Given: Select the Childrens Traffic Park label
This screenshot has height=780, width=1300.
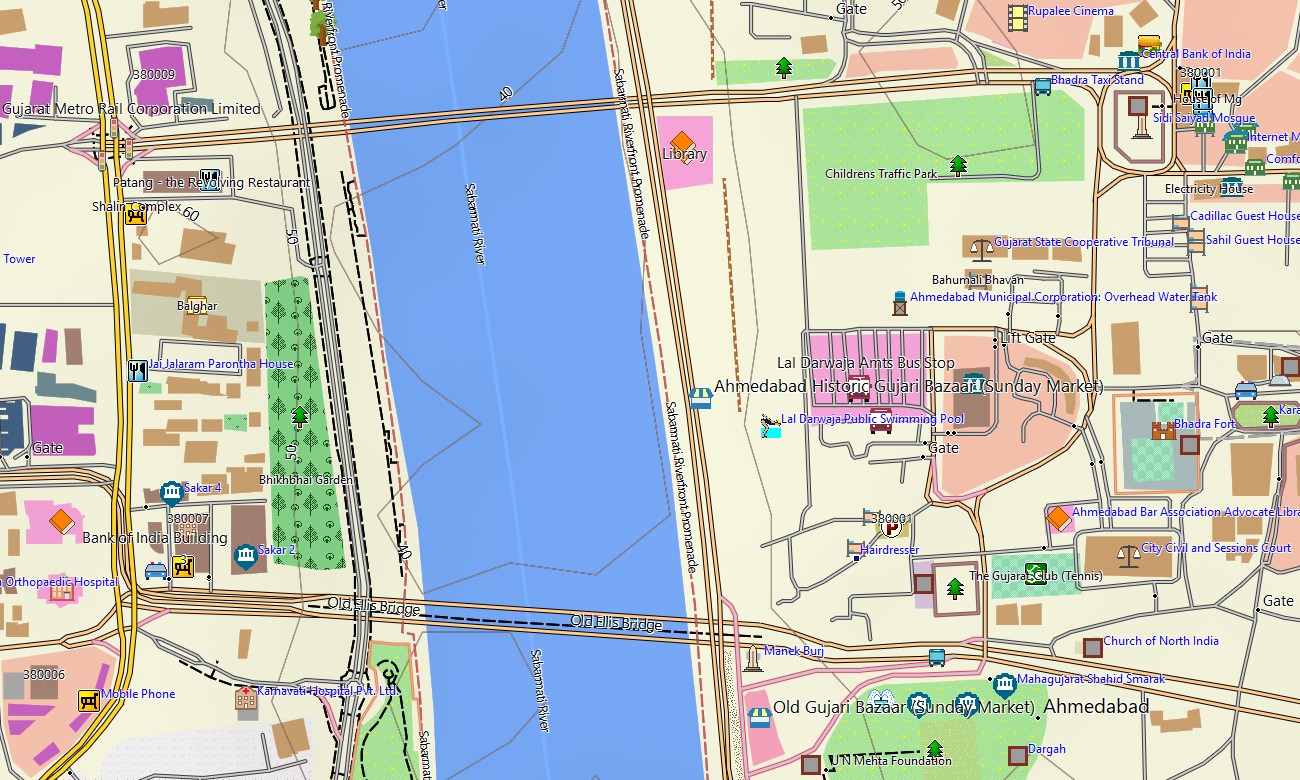Looking at the screenshot, I should pos(881,174).
